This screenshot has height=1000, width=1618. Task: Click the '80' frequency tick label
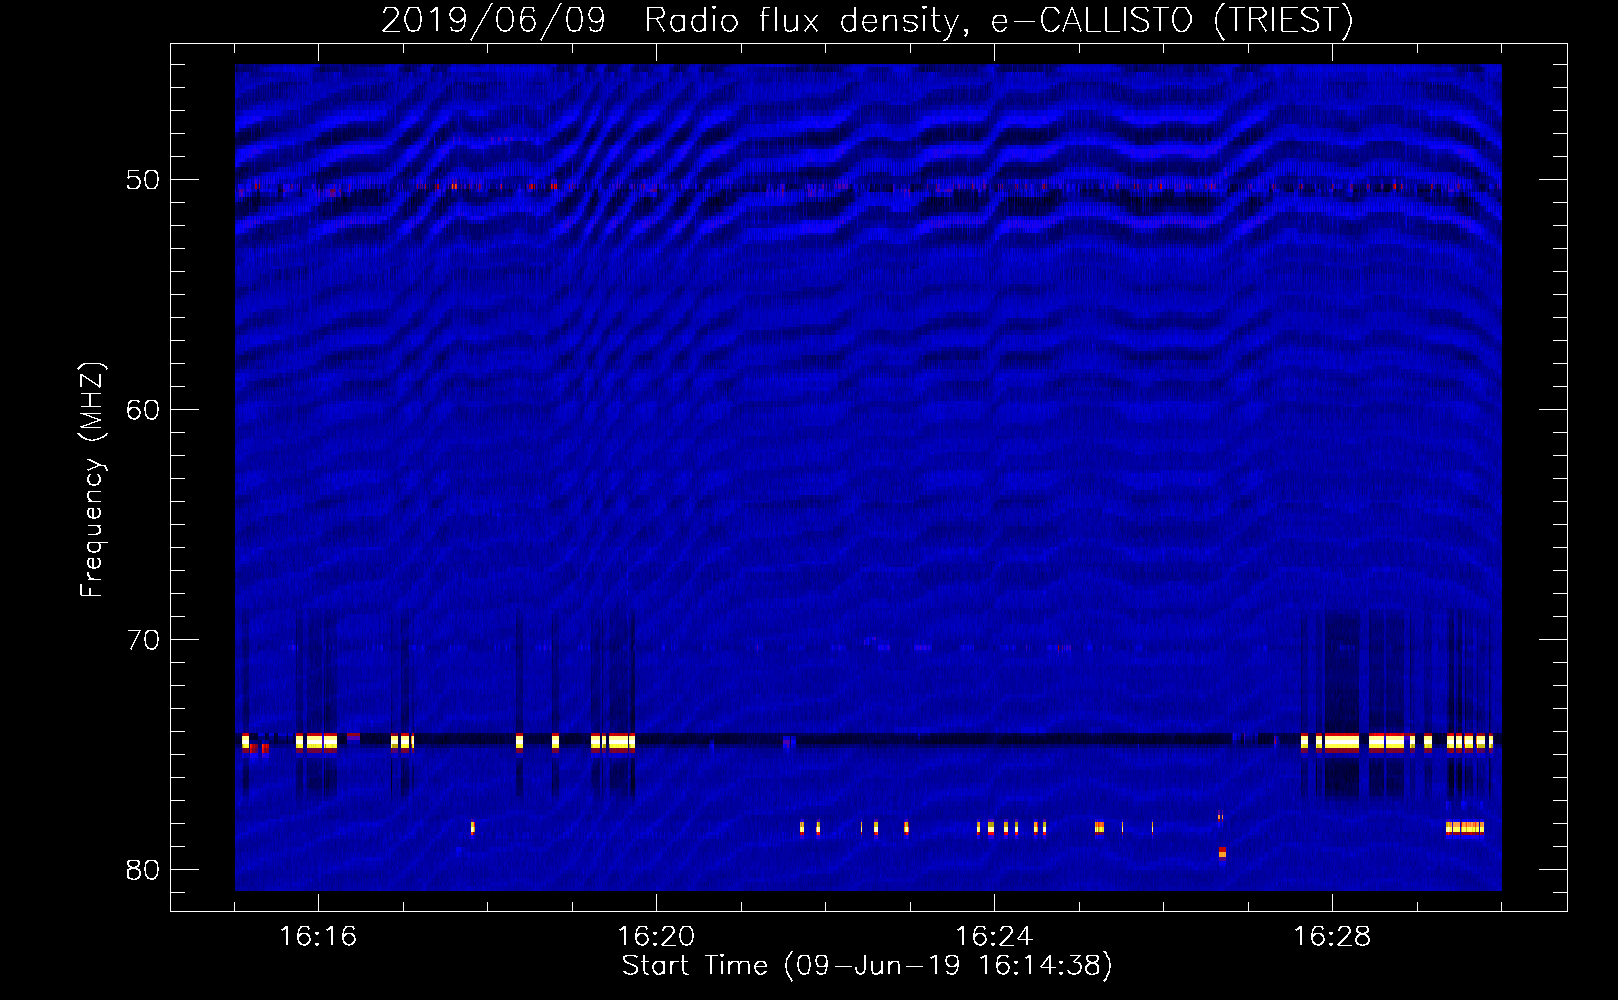click(143, 871)
